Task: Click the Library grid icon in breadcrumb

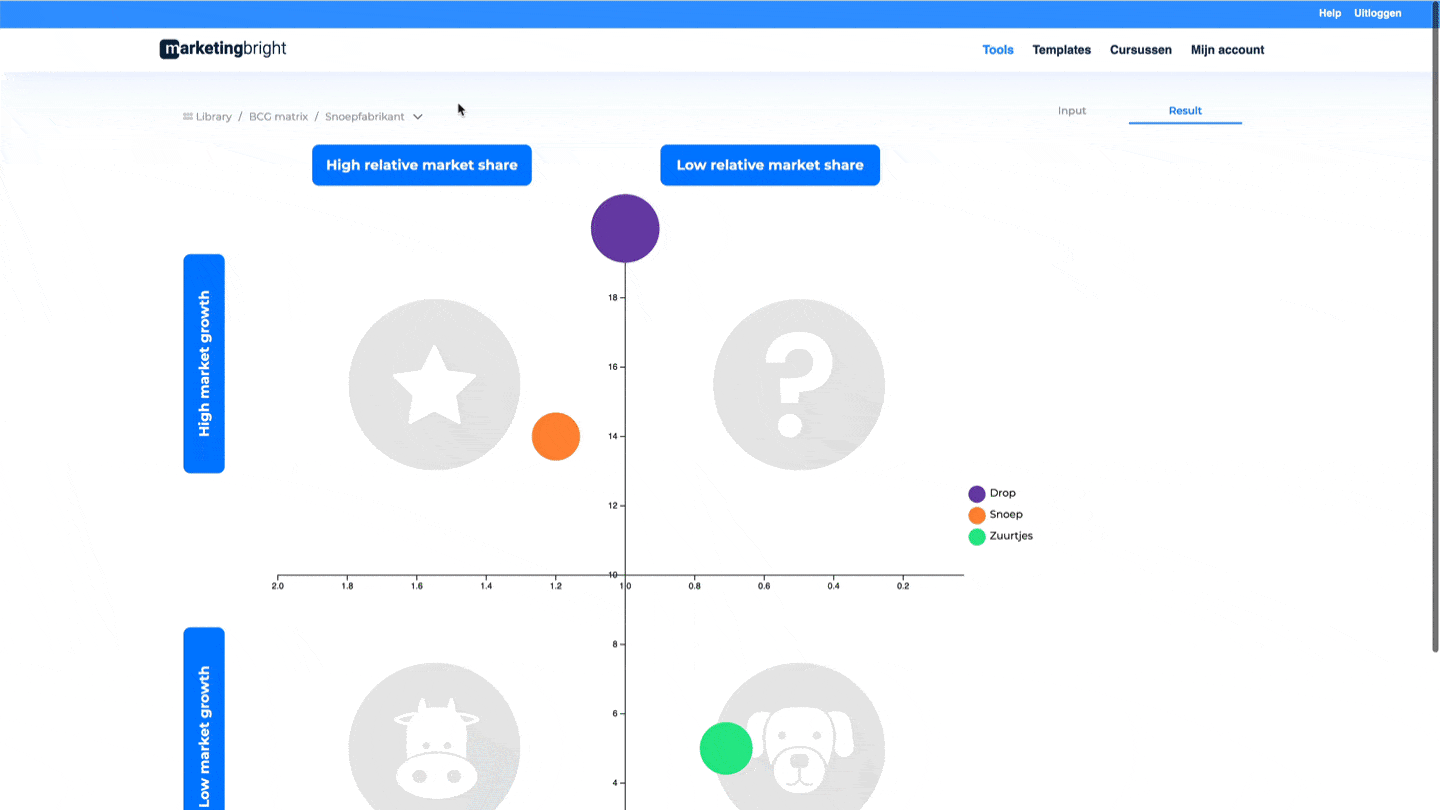Action: (x=188, y=117)
